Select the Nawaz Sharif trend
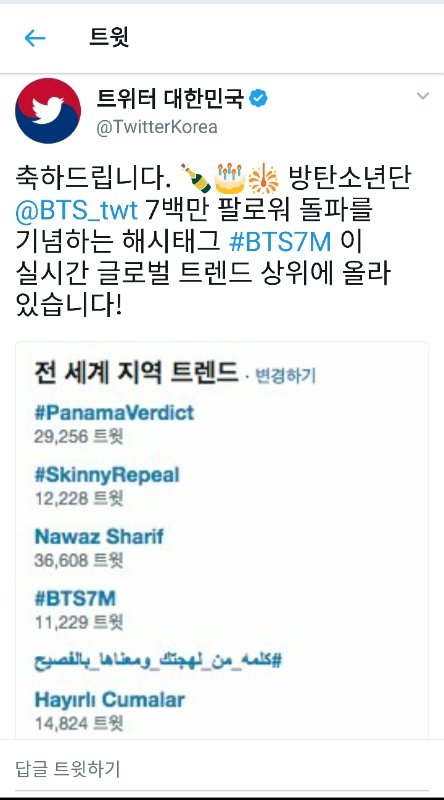 (99, 536)
